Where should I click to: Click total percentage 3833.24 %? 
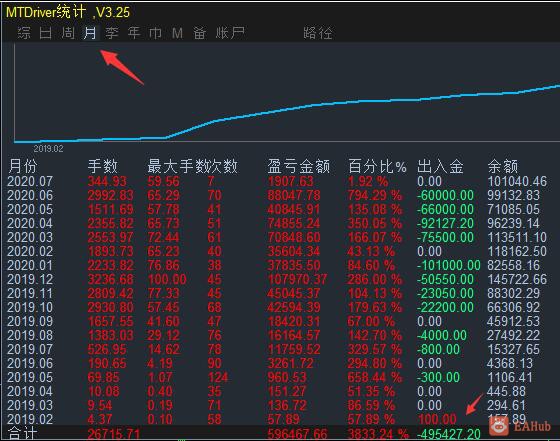(379, 434)
